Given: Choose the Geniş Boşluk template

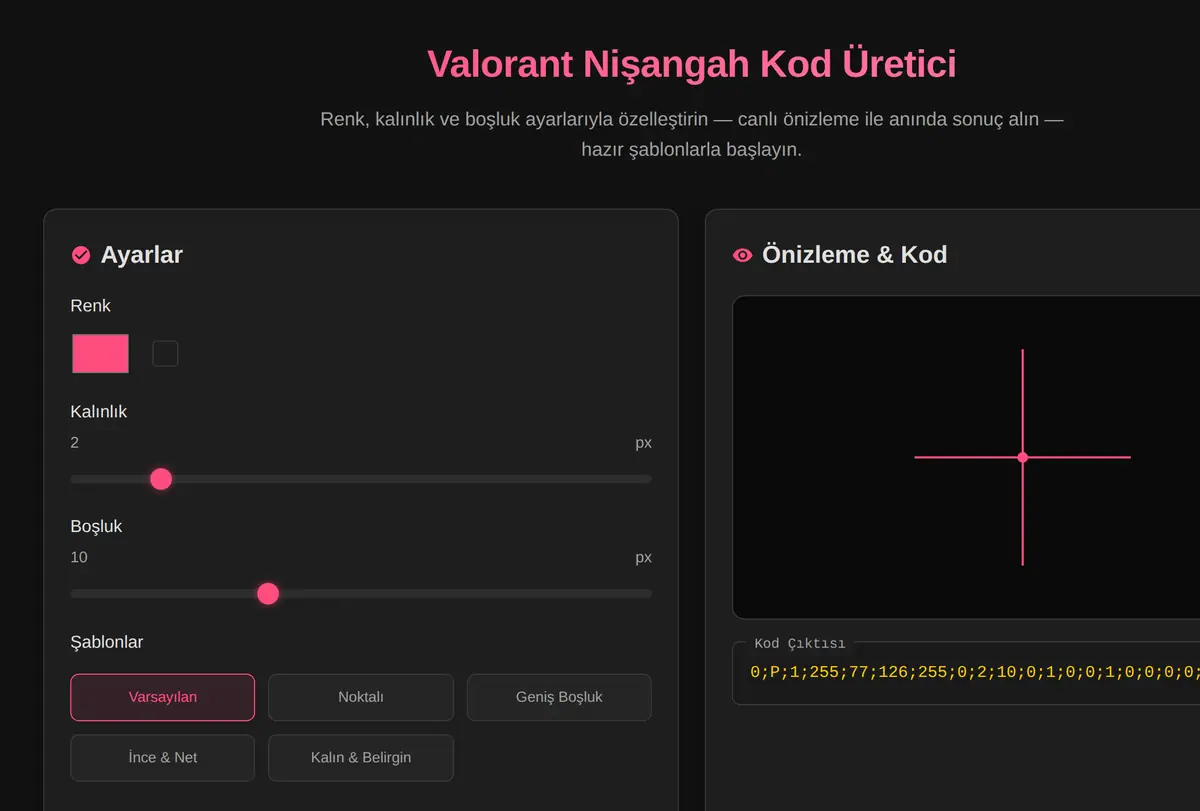Looking at the screenshot, I should (559, 697).
